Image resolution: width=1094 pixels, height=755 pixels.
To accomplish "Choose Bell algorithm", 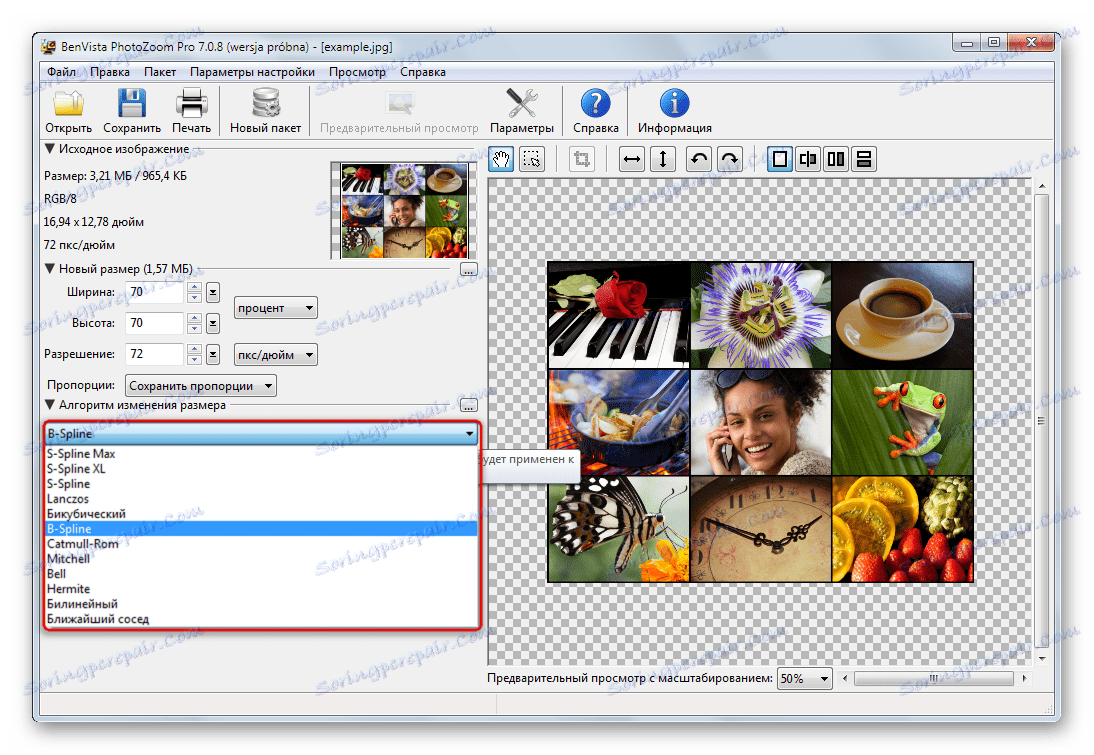I will [262, 574].
